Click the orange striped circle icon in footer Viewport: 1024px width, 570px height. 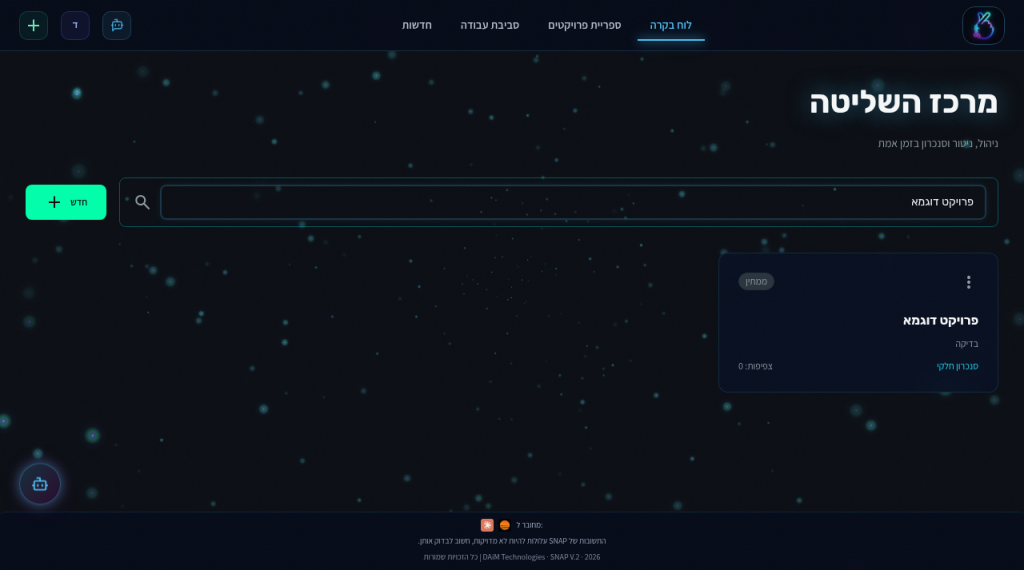[505, 525]
